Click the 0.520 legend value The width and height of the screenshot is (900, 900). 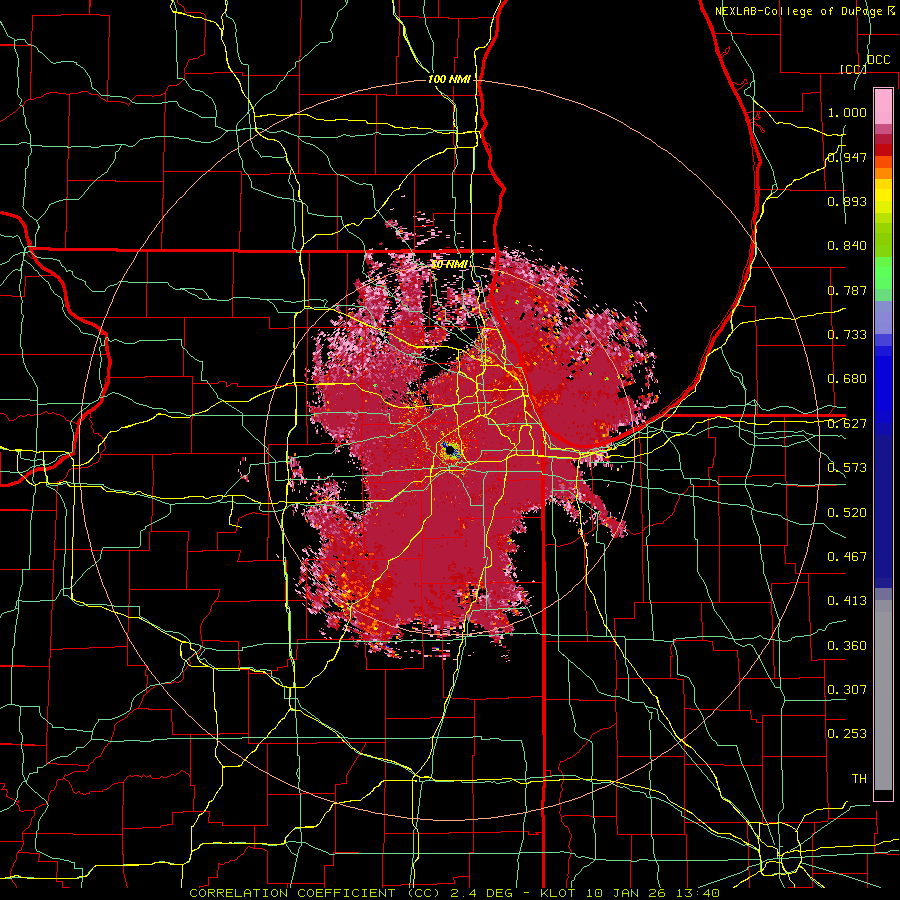(847, 513)
